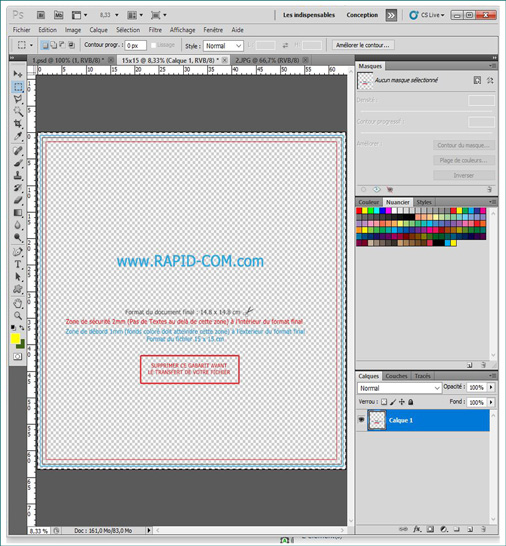Add layer style via fx icon
Image resolution: width=506 pixels, height=546 pixels.
(x=417, y=529)
